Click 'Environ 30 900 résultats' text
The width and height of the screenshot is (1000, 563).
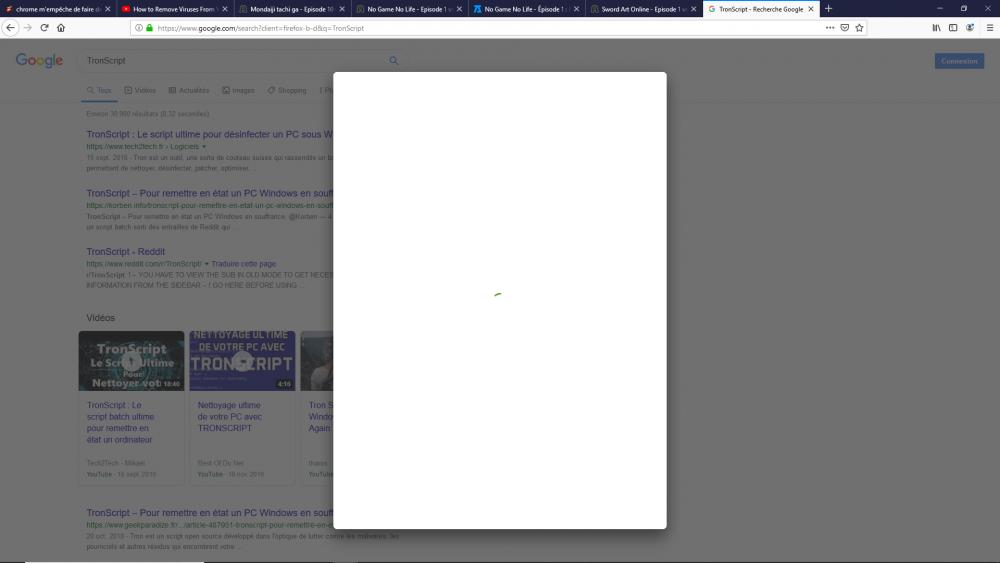[x=148, y=114]
